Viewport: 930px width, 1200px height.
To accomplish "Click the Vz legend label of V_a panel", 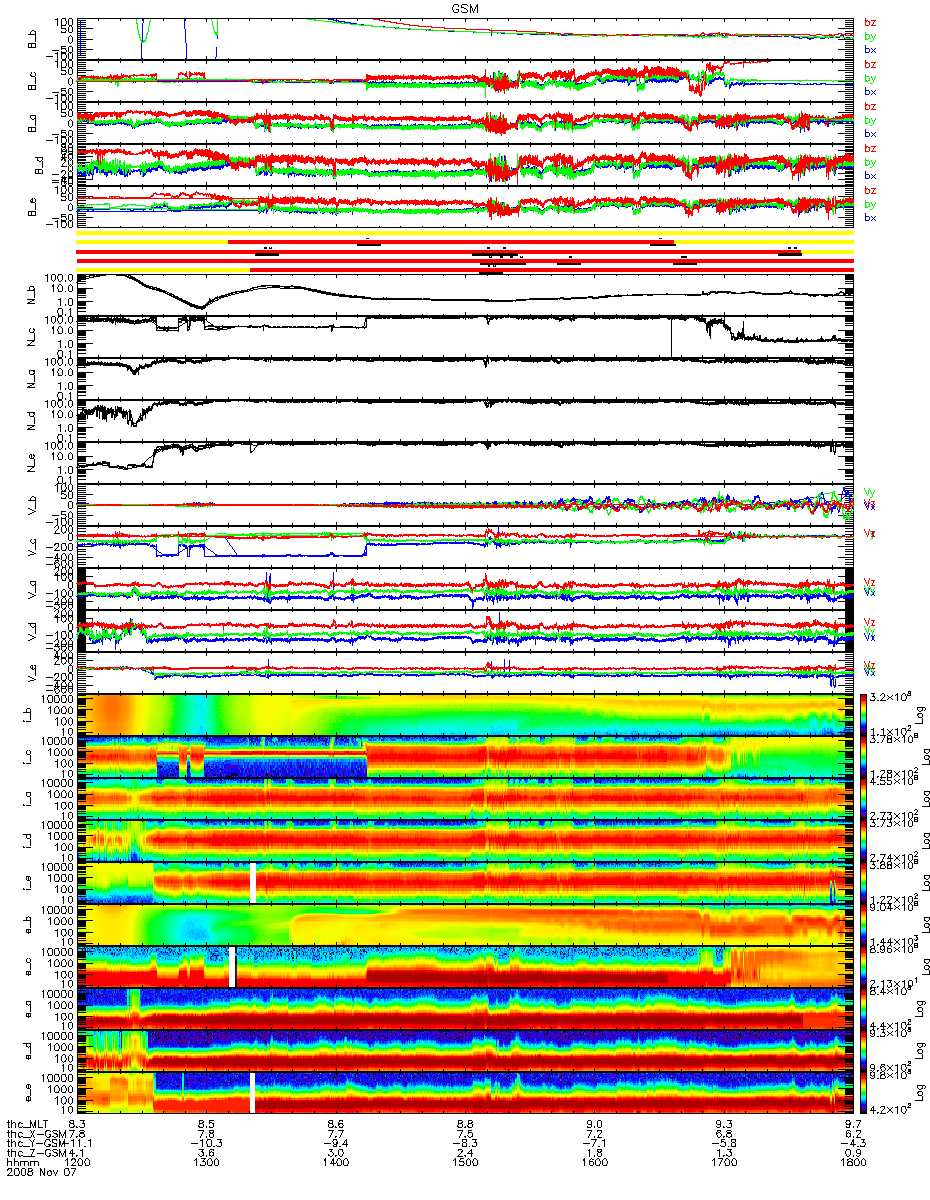I will [x=869, y=581].
